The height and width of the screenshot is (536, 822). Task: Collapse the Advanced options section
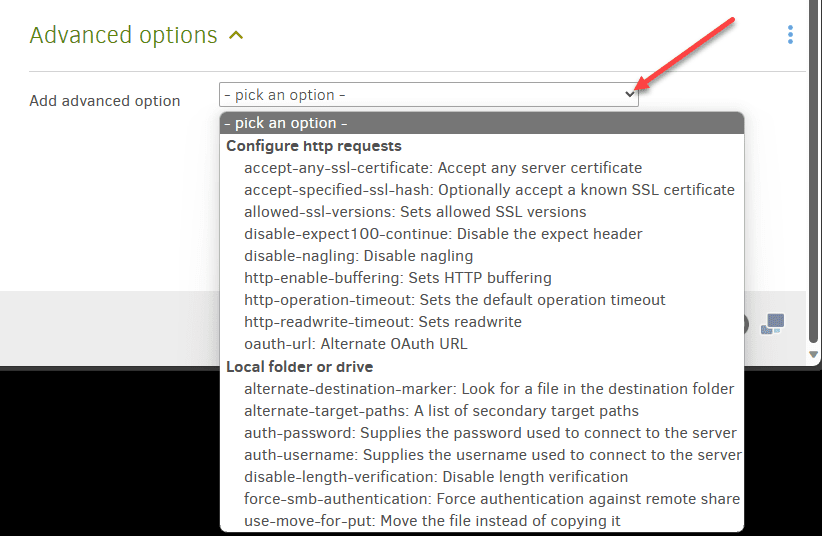(236, 36)
